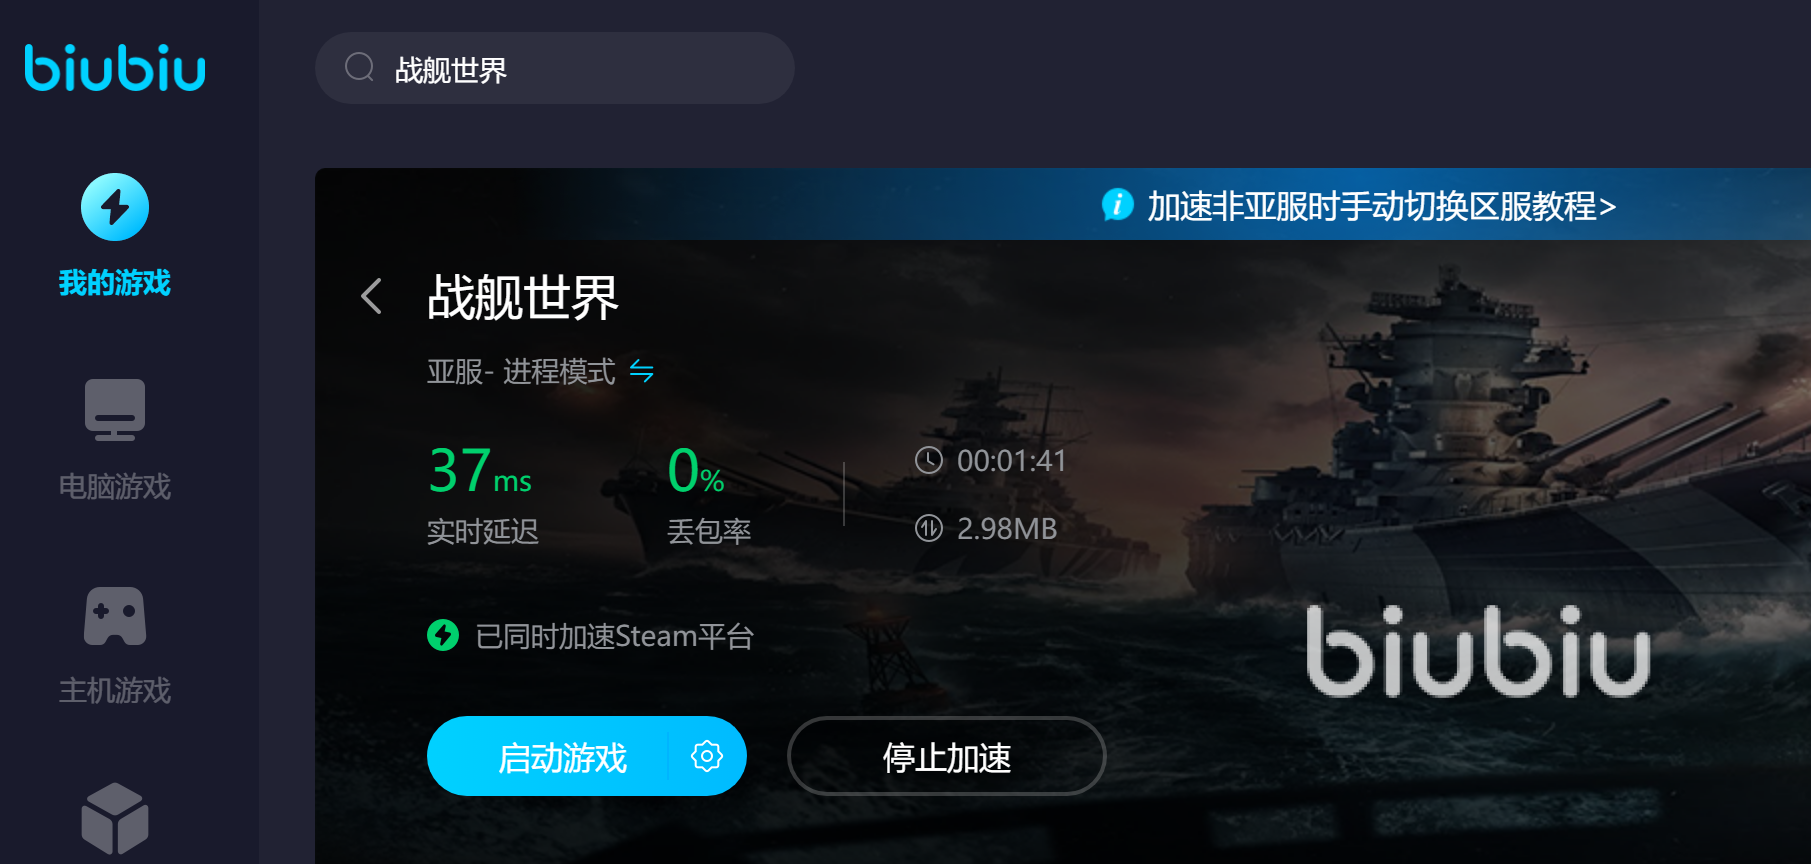
Task: Click the blue info icon in banner
Action: pos(1117,204)
